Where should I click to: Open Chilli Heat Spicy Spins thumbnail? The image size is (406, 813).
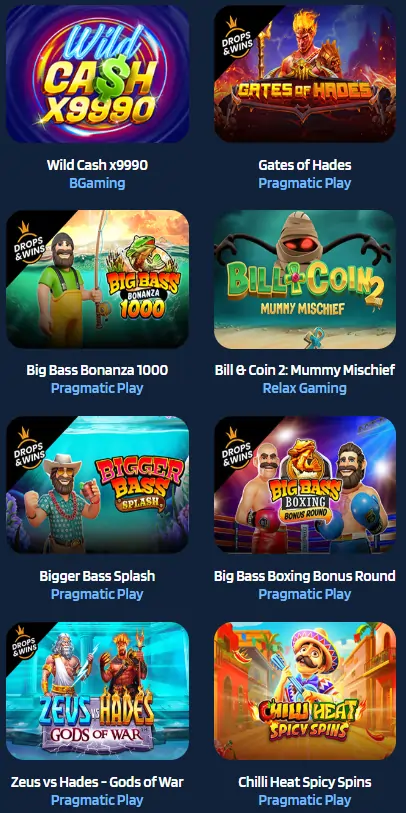[x=305, y=691]
